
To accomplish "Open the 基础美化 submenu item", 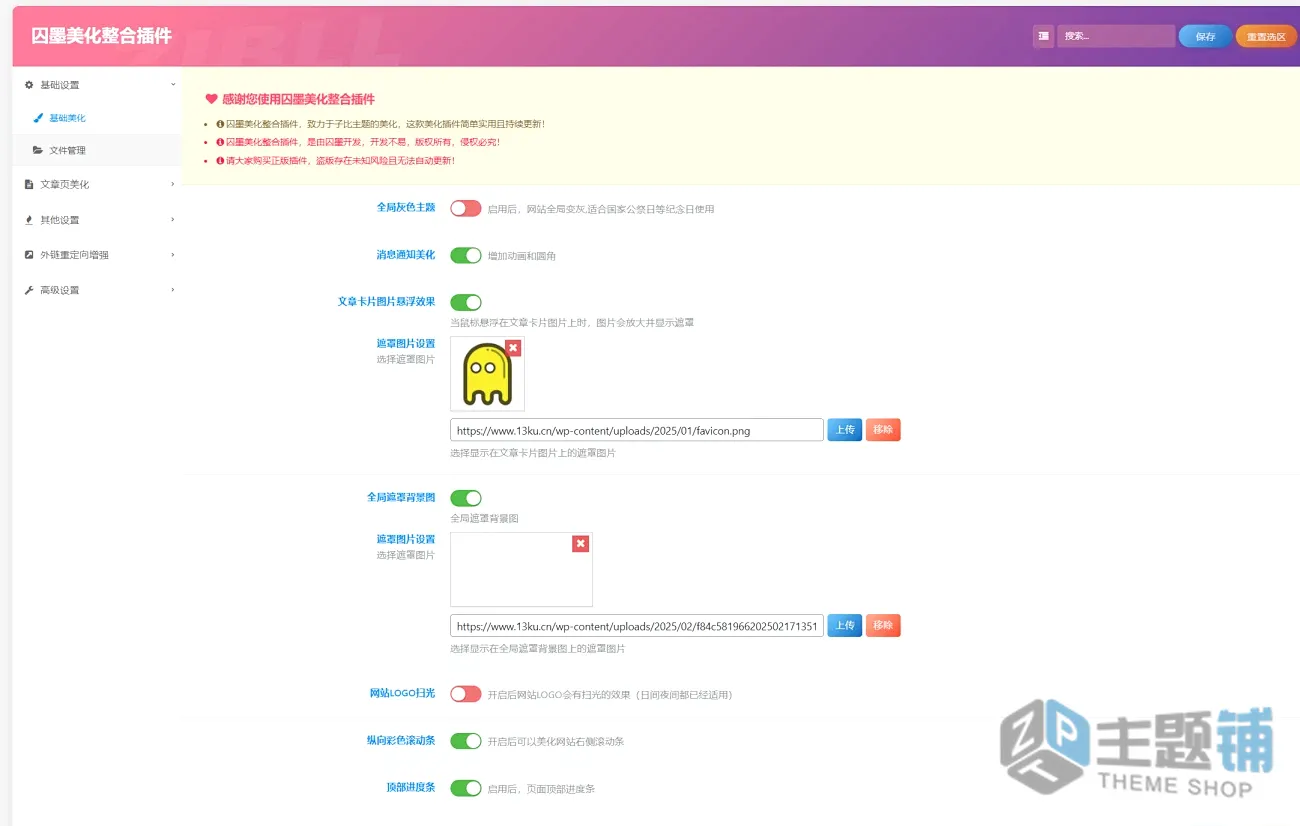I will [97, 118].
